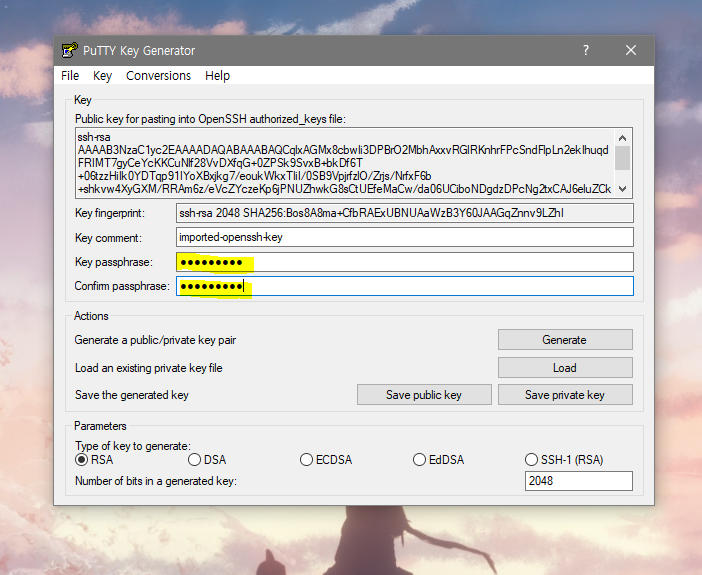Click the Save private key button
This screenshot has width=702, height=575.
[565, 395]
